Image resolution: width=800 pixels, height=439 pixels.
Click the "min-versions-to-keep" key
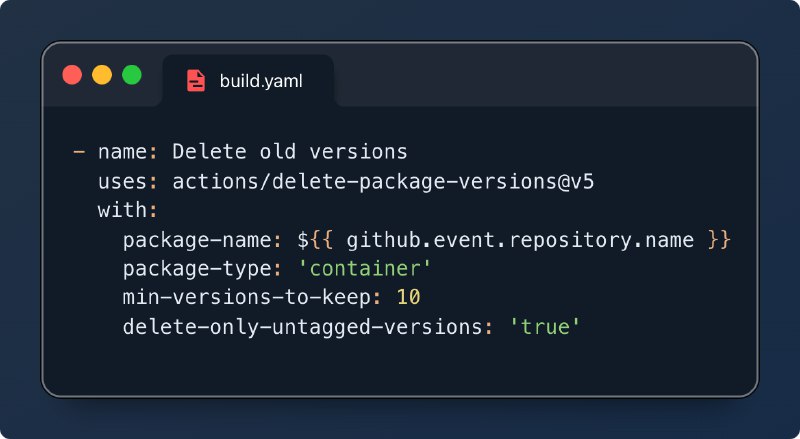click(x=253, y=298)
